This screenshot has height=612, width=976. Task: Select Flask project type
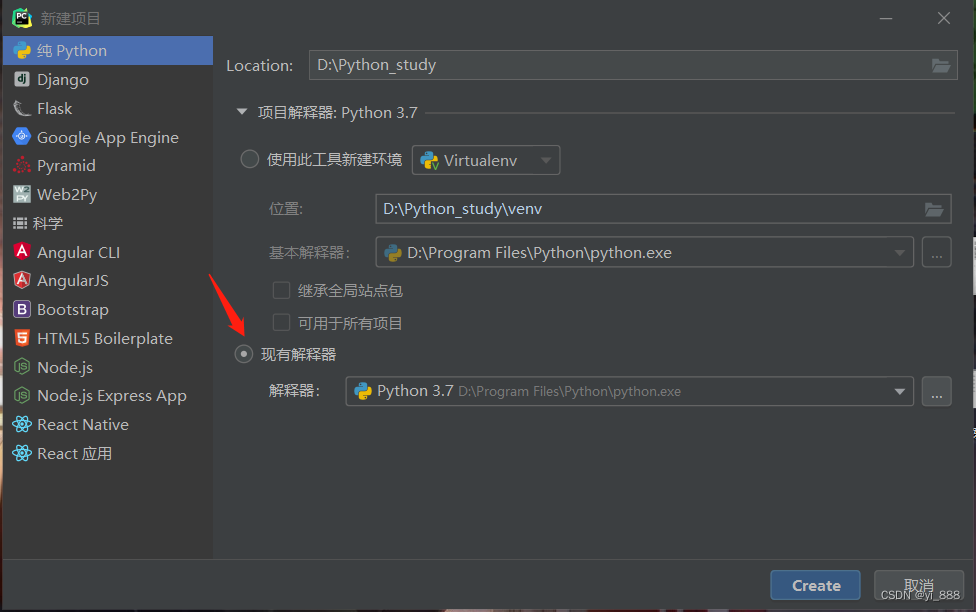point(108,108)
